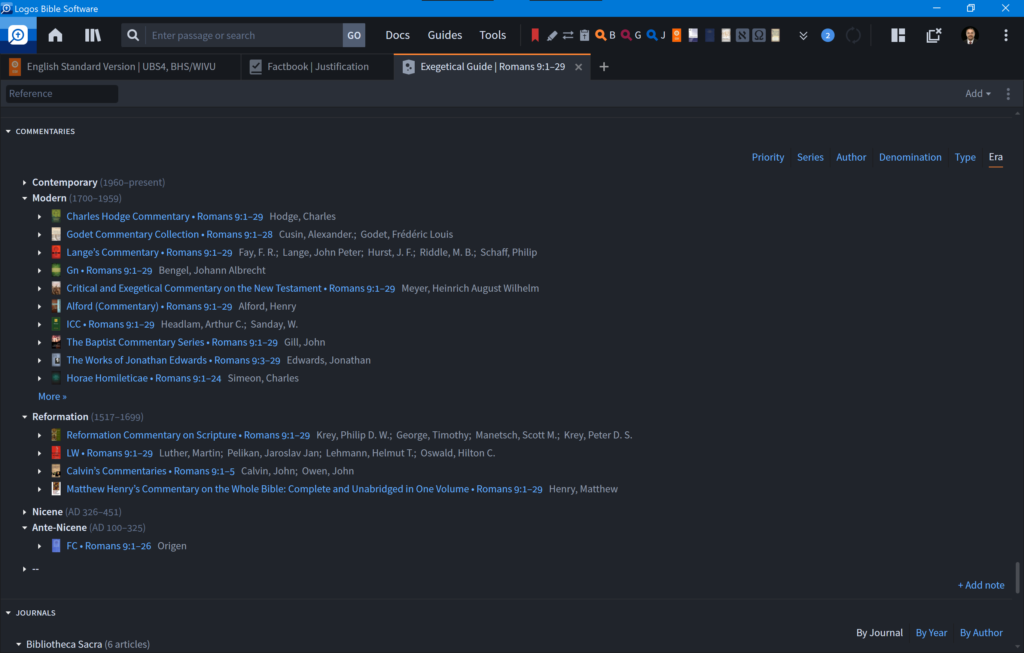Add a new tab with plus button

pyautogui.click(x=604, y=67)
